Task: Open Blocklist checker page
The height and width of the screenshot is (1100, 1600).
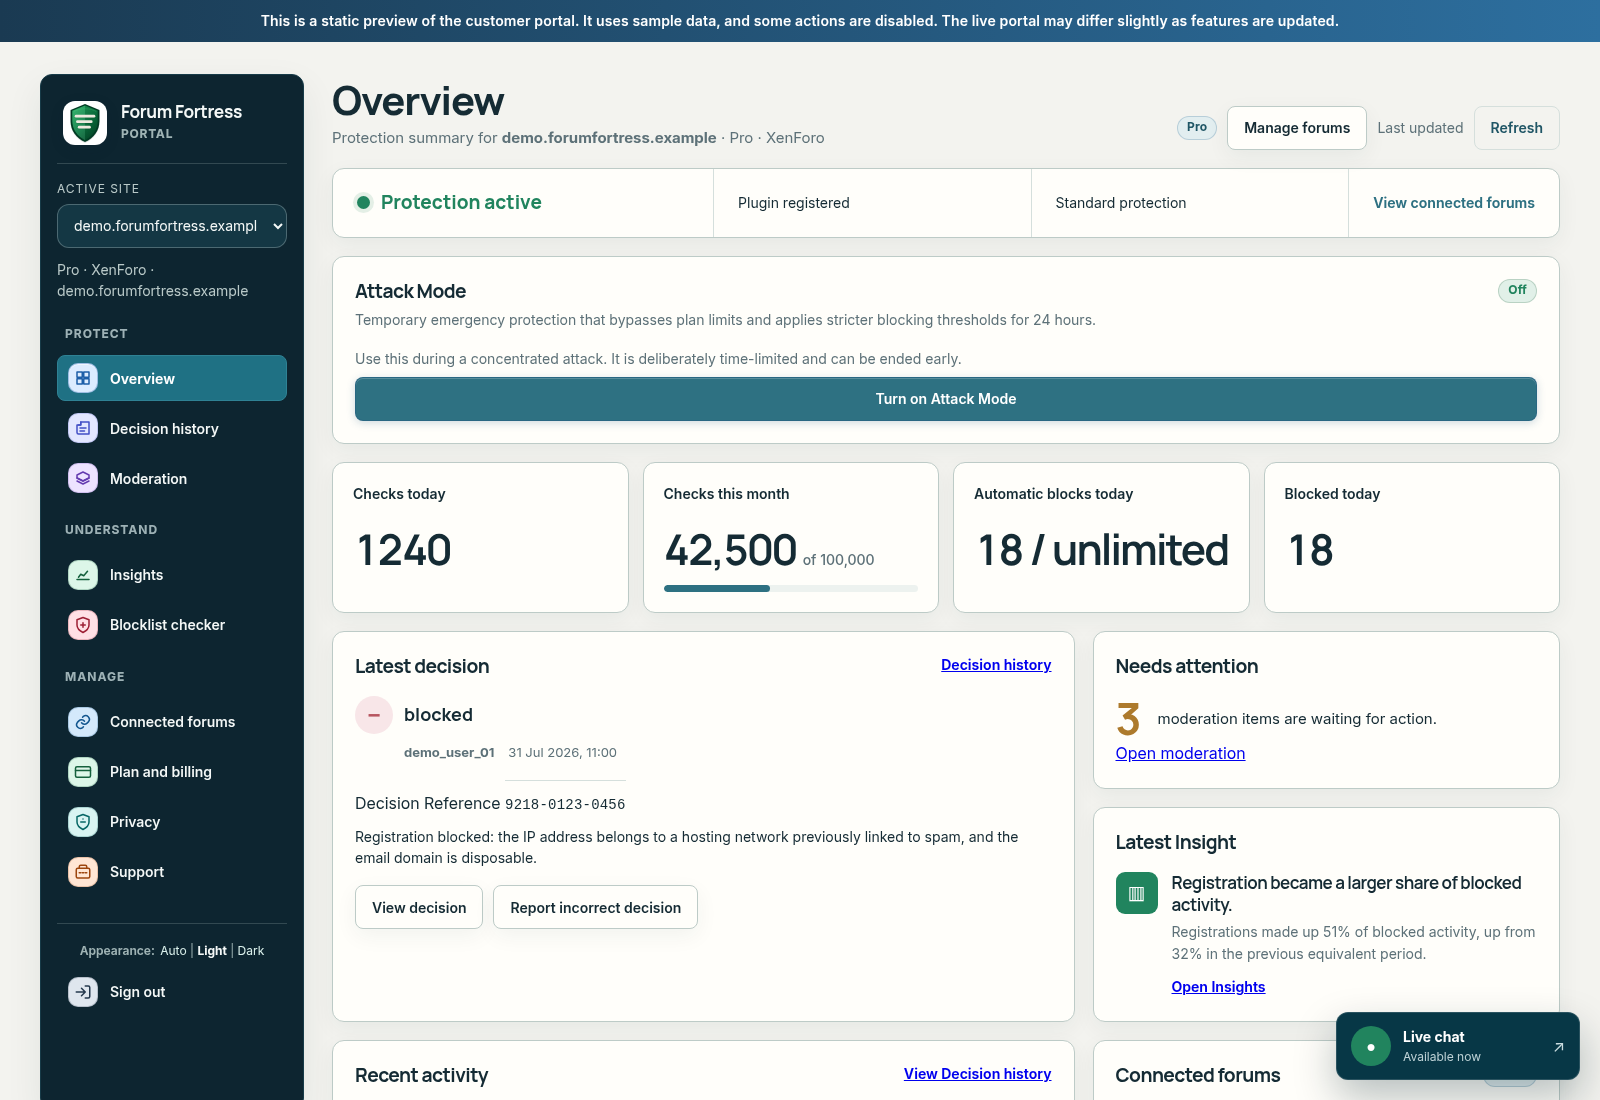Action: tap(172, 625)
